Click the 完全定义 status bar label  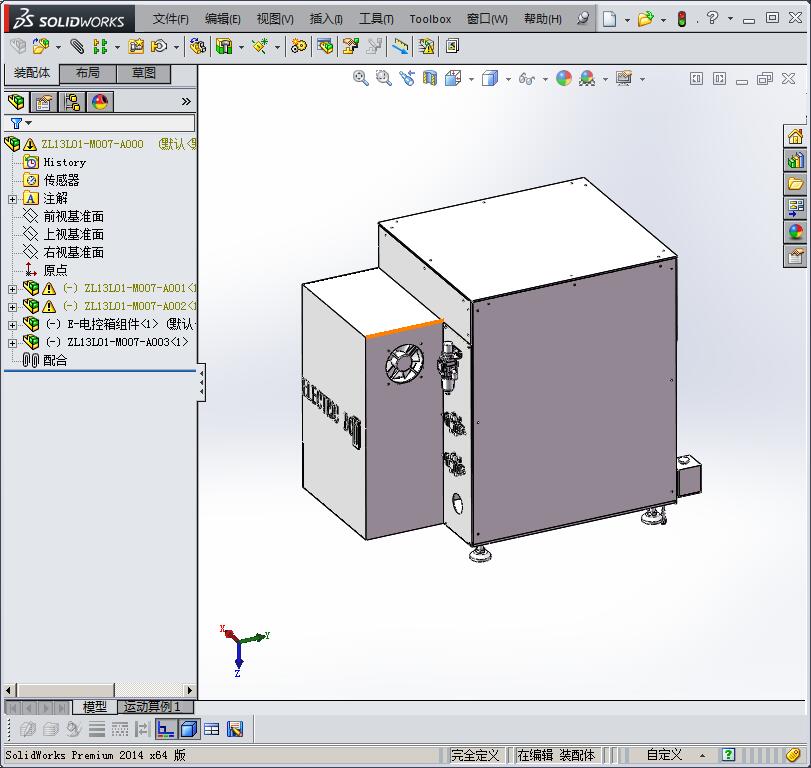click(475, 755)
